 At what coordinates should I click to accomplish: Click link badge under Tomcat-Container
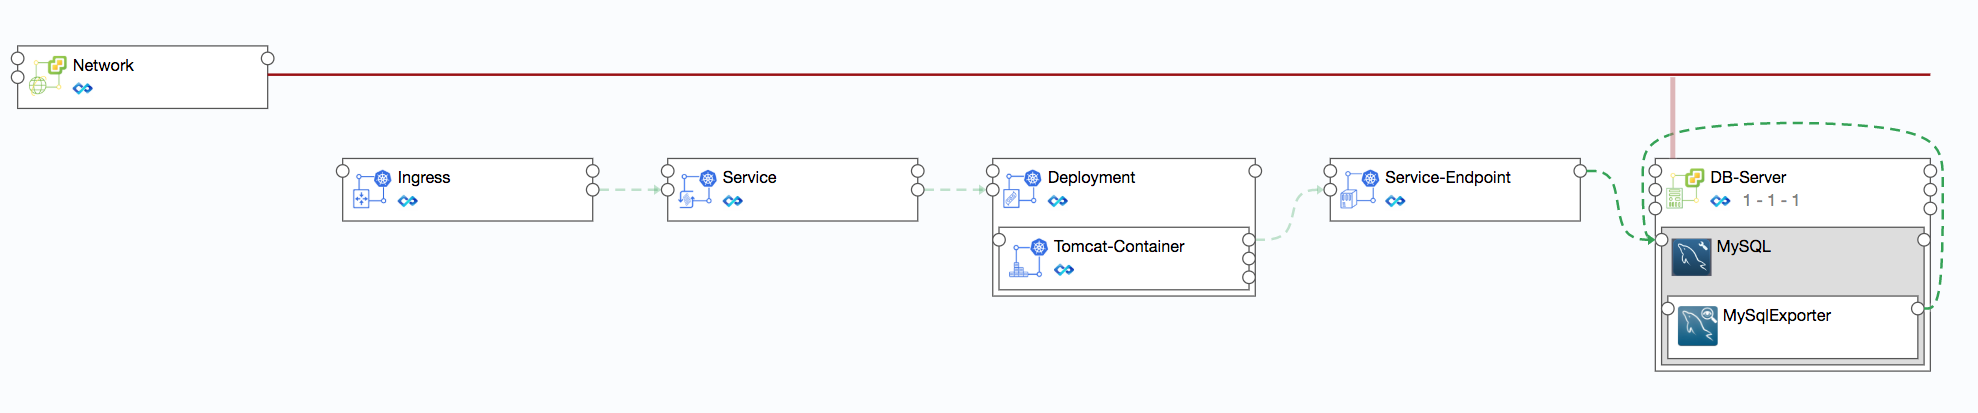1064,270
